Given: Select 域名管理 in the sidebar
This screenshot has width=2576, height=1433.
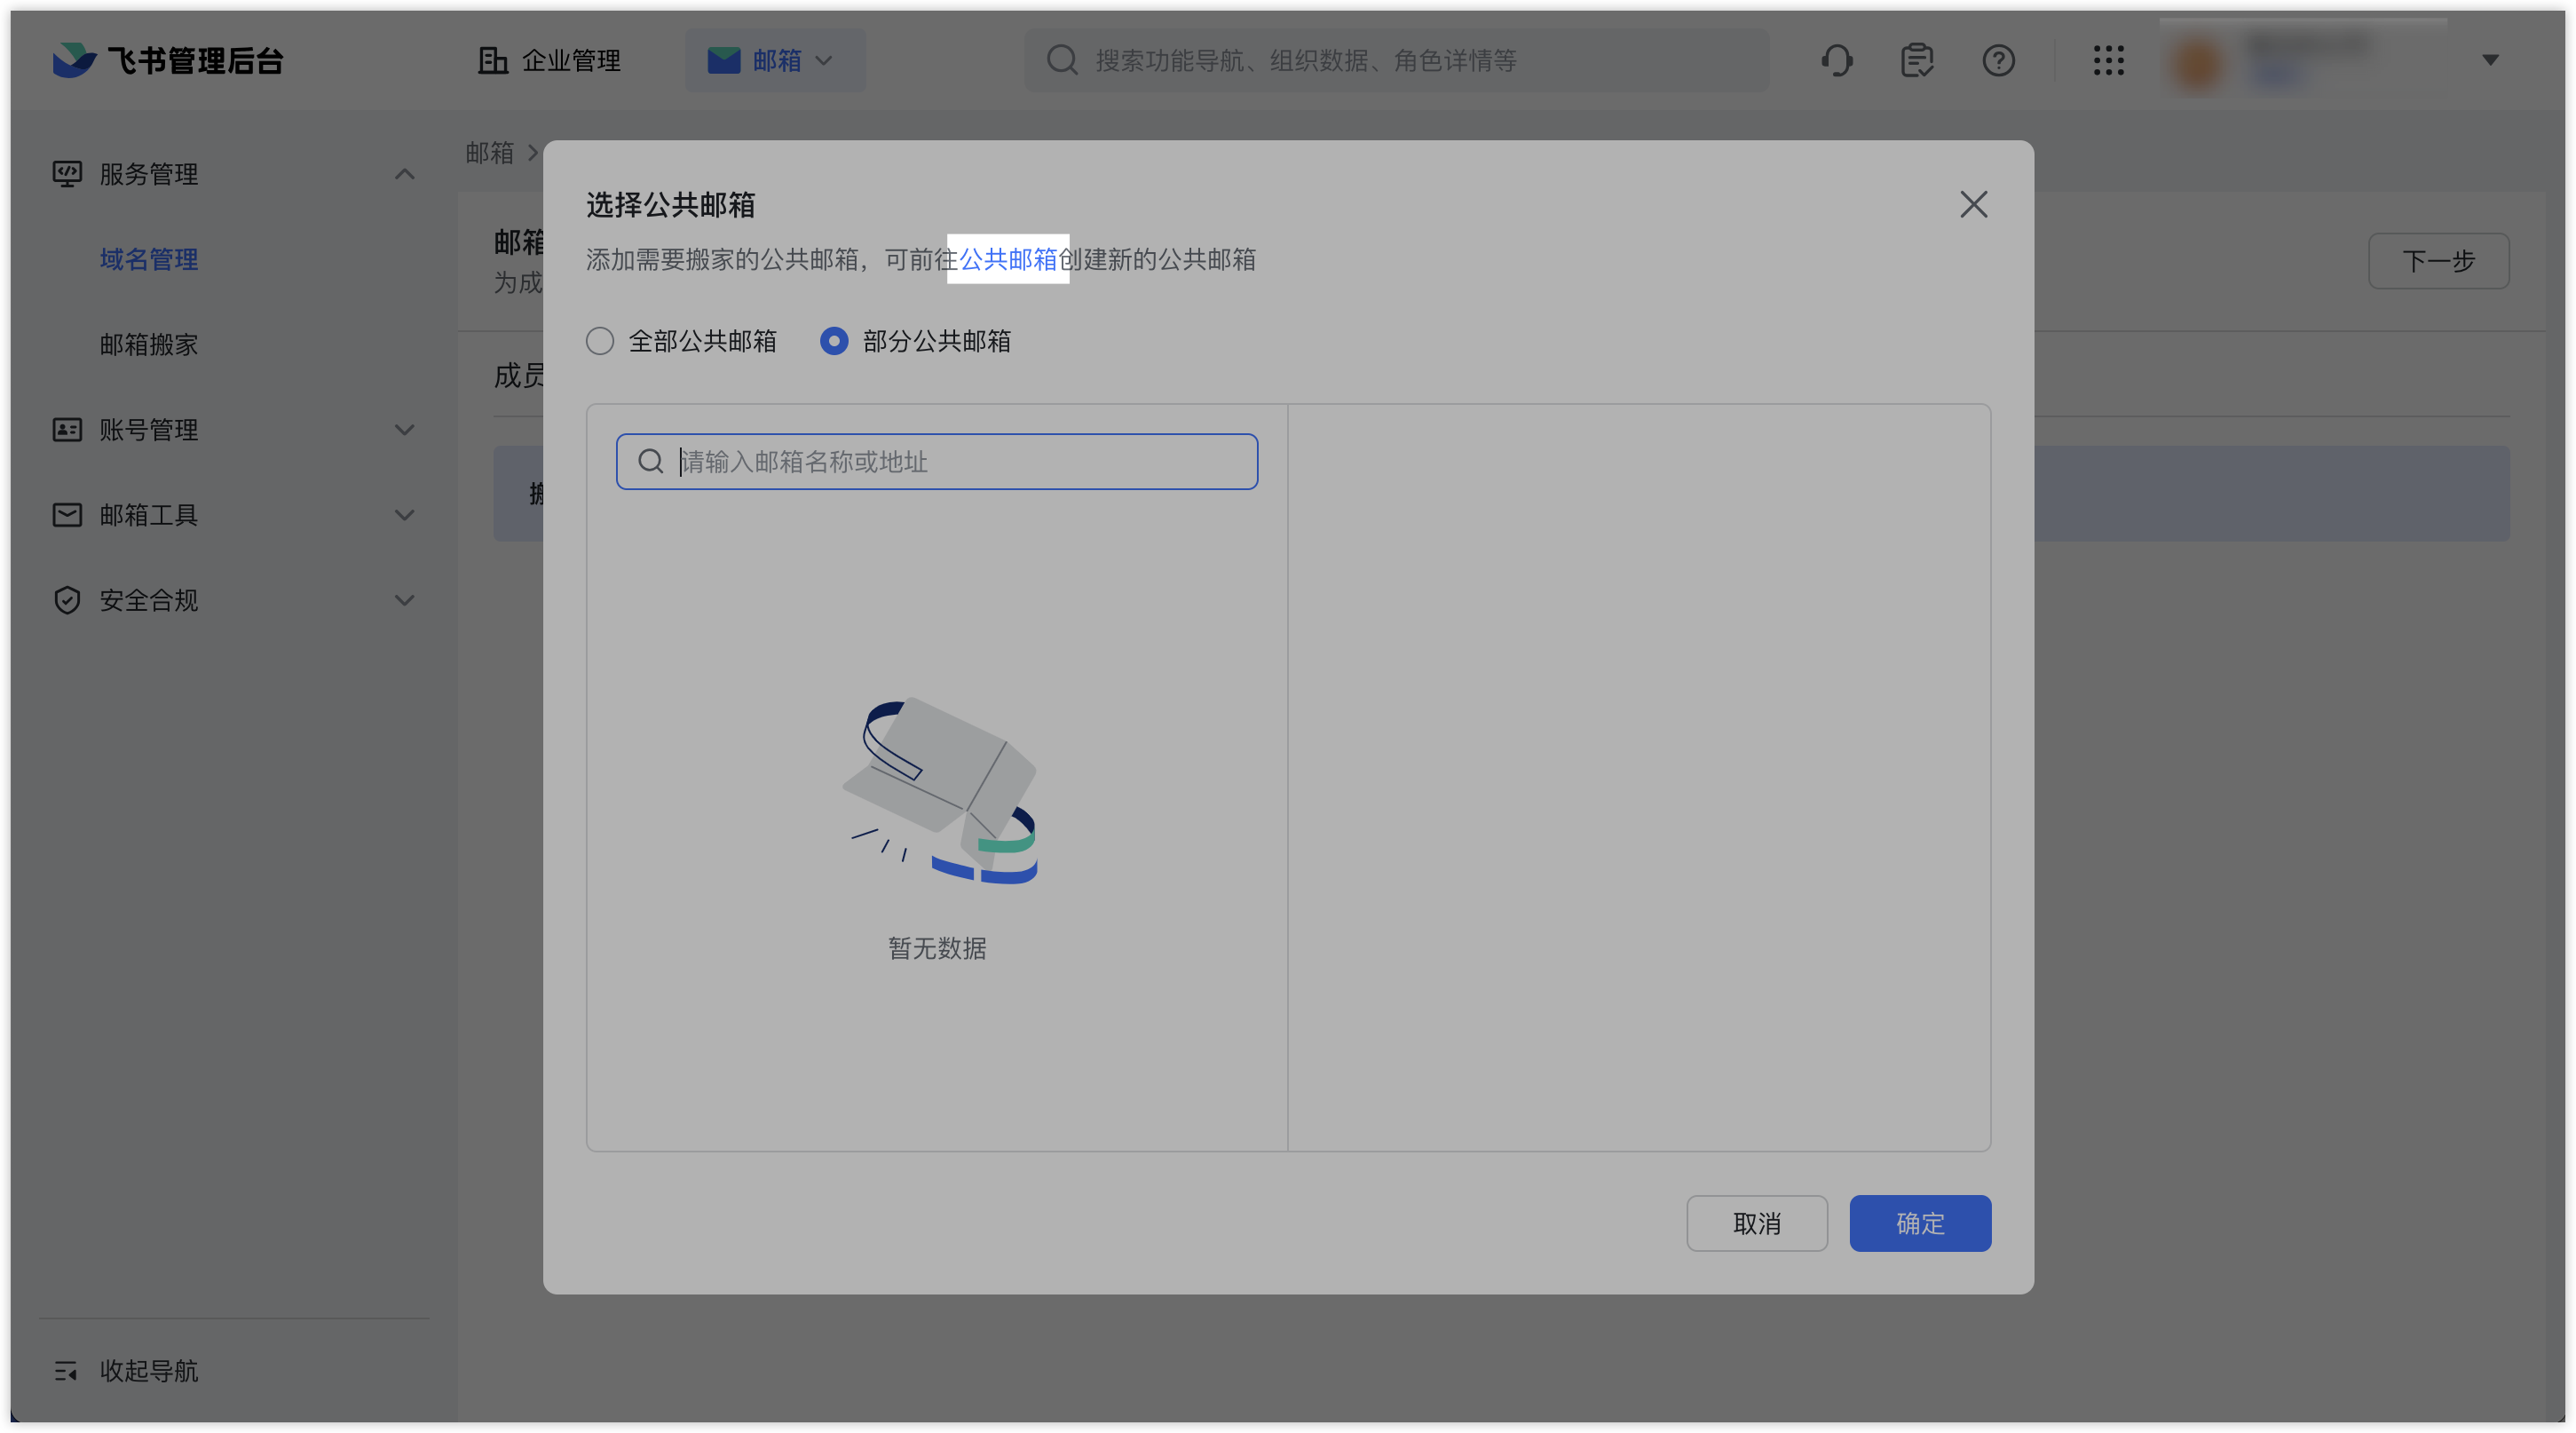Looking at the screenshot, I should click(149, 259).
